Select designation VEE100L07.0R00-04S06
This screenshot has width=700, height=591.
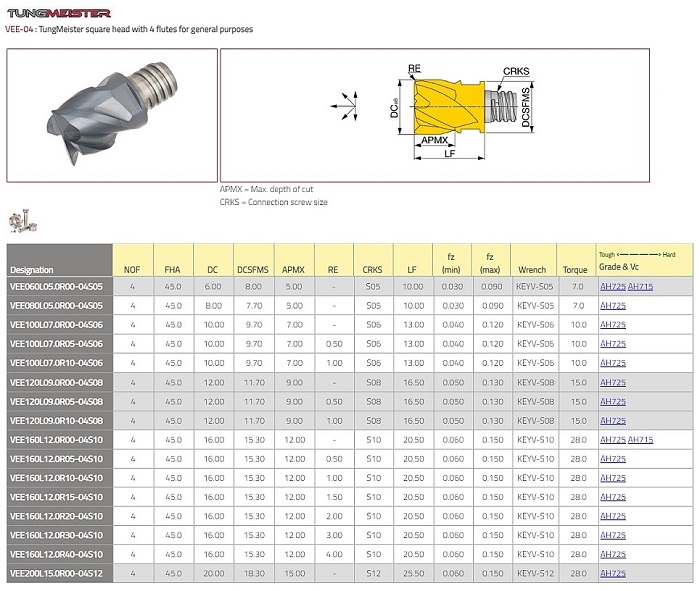(56, 325)
